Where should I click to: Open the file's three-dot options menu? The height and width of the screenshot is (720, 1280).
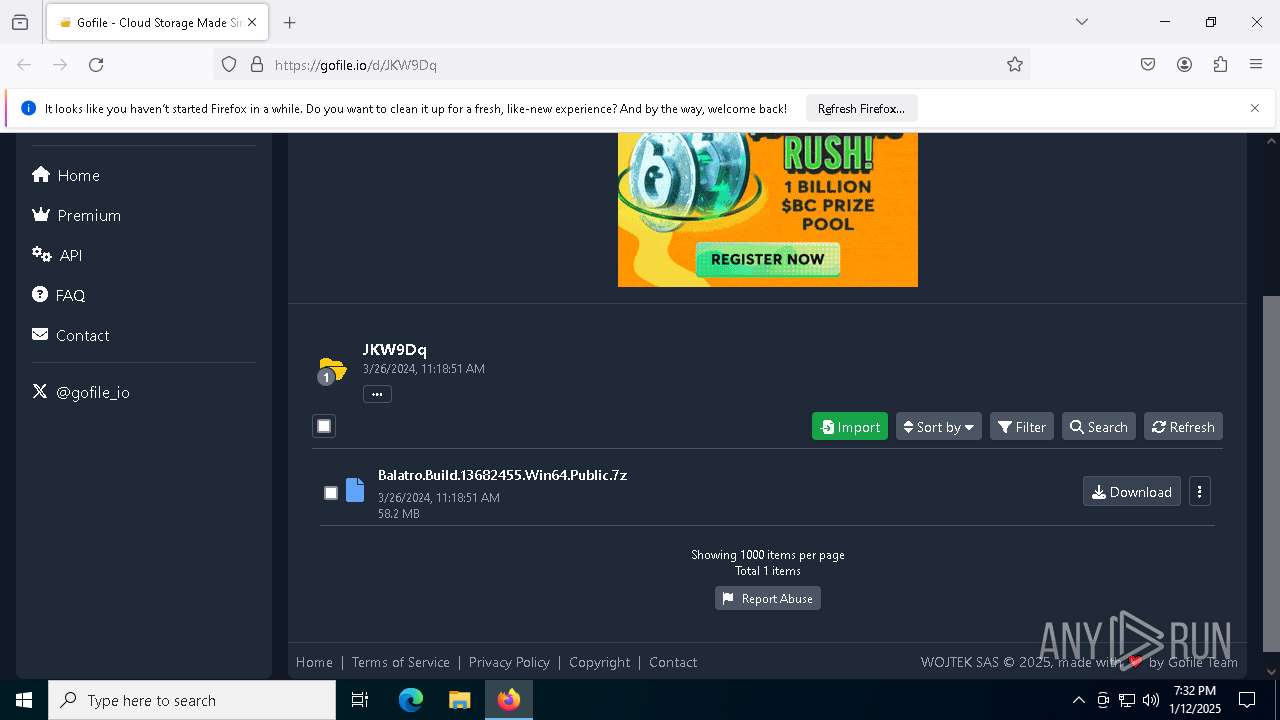1199,491
